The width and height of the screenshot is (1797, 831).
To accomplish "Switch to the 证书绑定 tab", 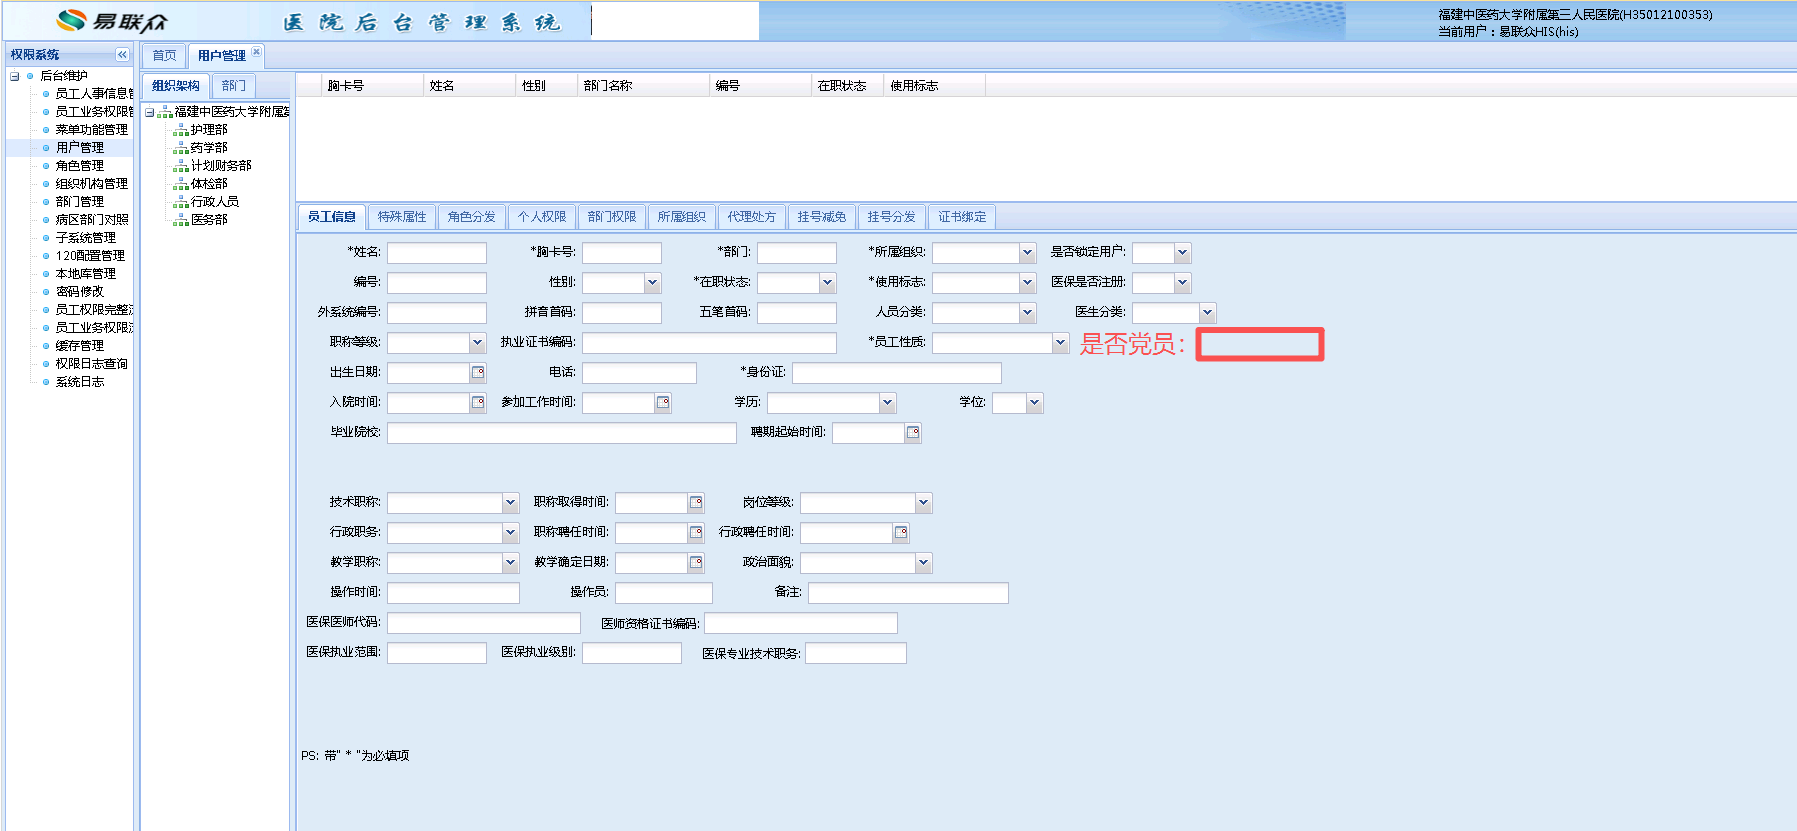I will point(962,217).
